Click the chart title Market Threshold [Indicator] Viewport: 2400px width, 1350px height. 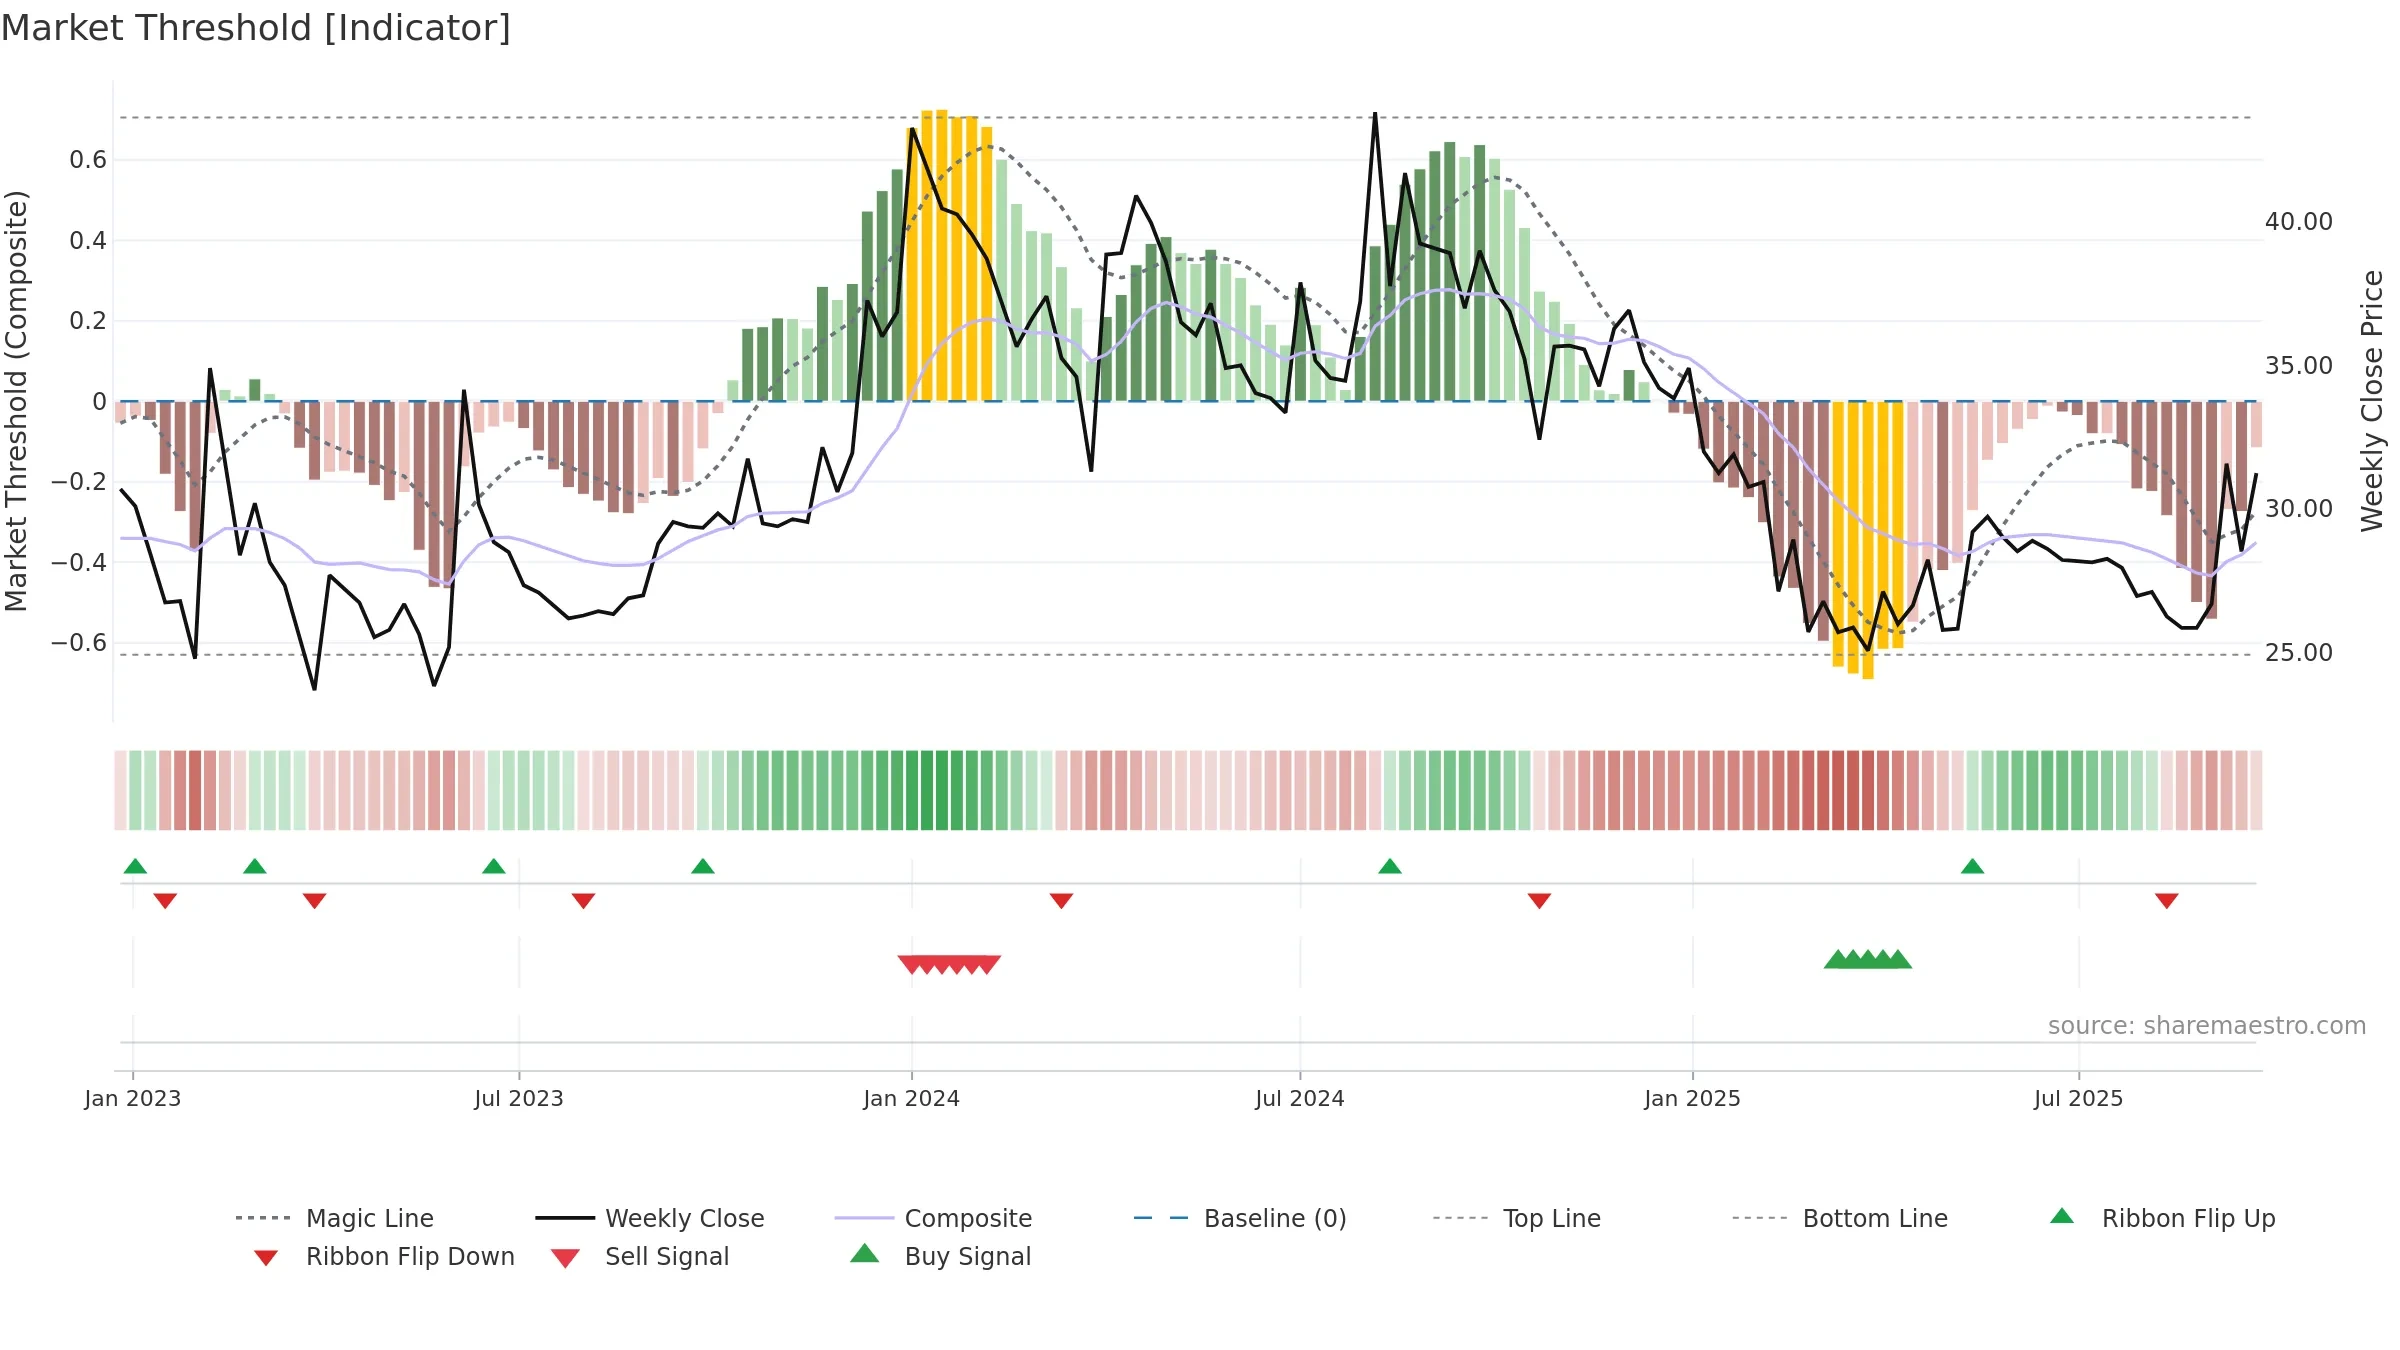[256, 28]
